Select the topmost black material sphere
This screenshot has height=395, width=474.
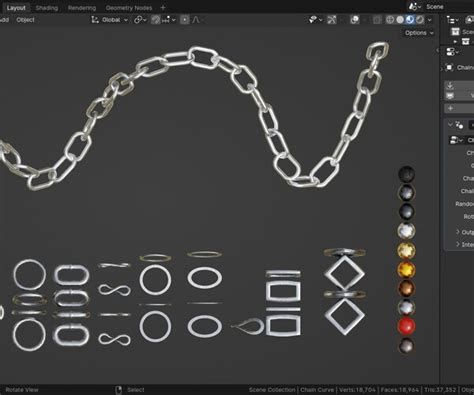407,174
